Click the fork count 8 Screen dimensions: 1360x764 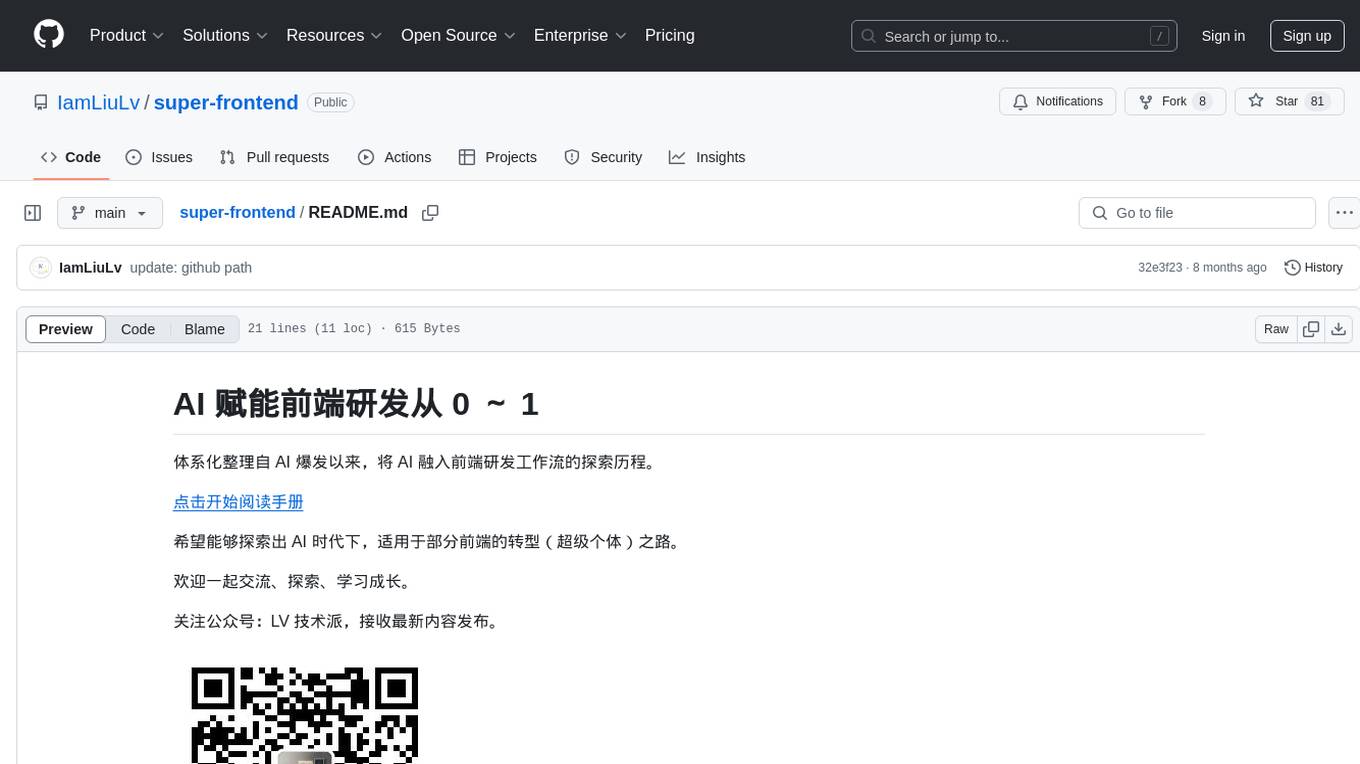[1202, 101]
